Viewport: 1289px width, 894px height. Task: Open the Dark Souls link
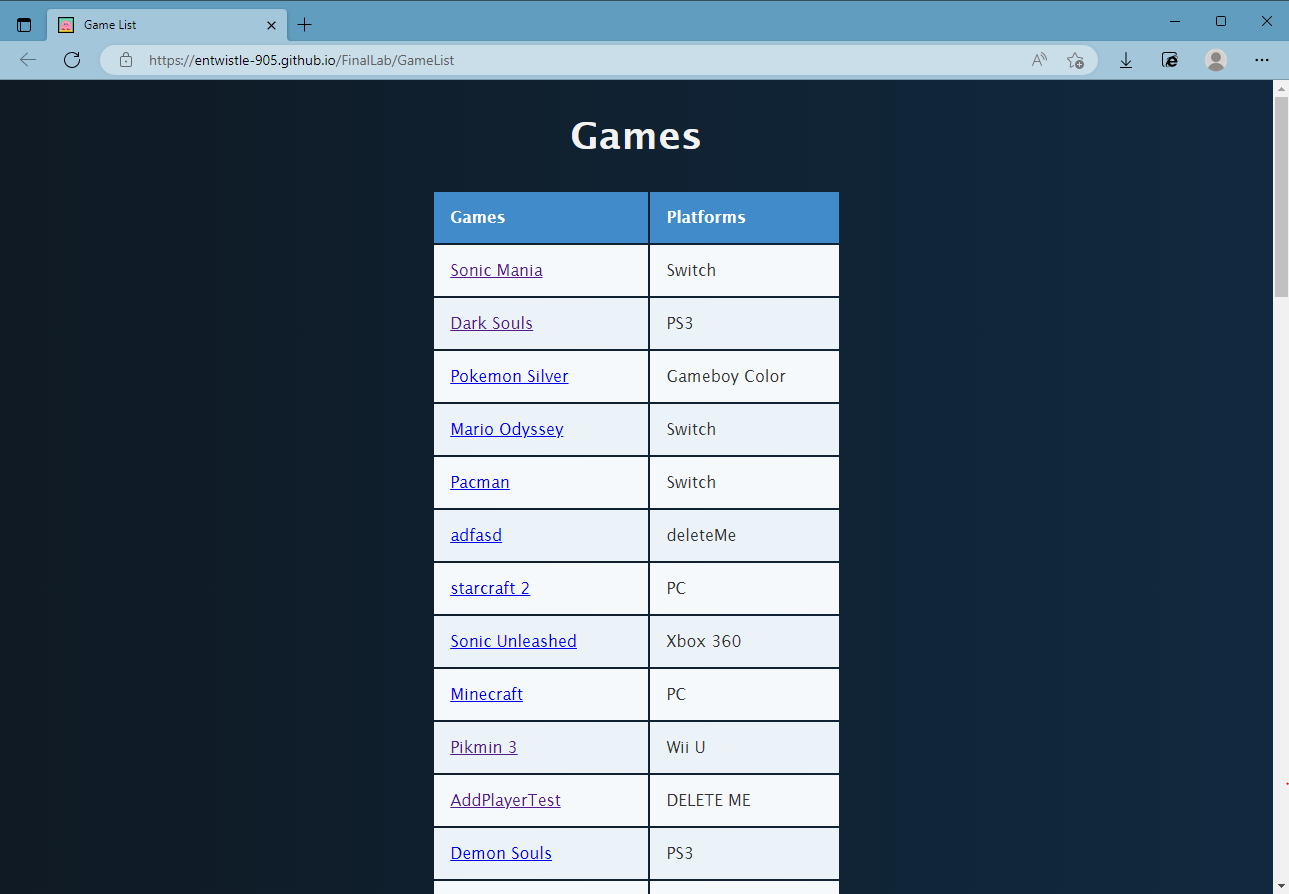click(491, 323)
